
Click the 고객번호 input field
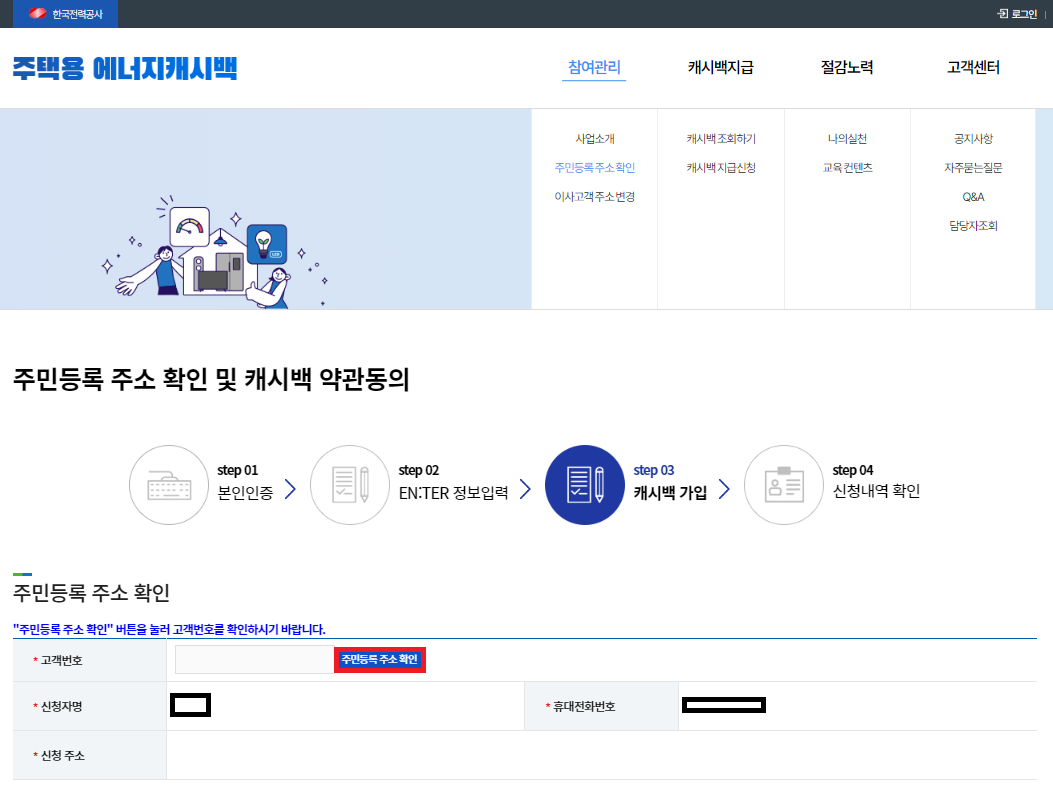coord(255,659)
